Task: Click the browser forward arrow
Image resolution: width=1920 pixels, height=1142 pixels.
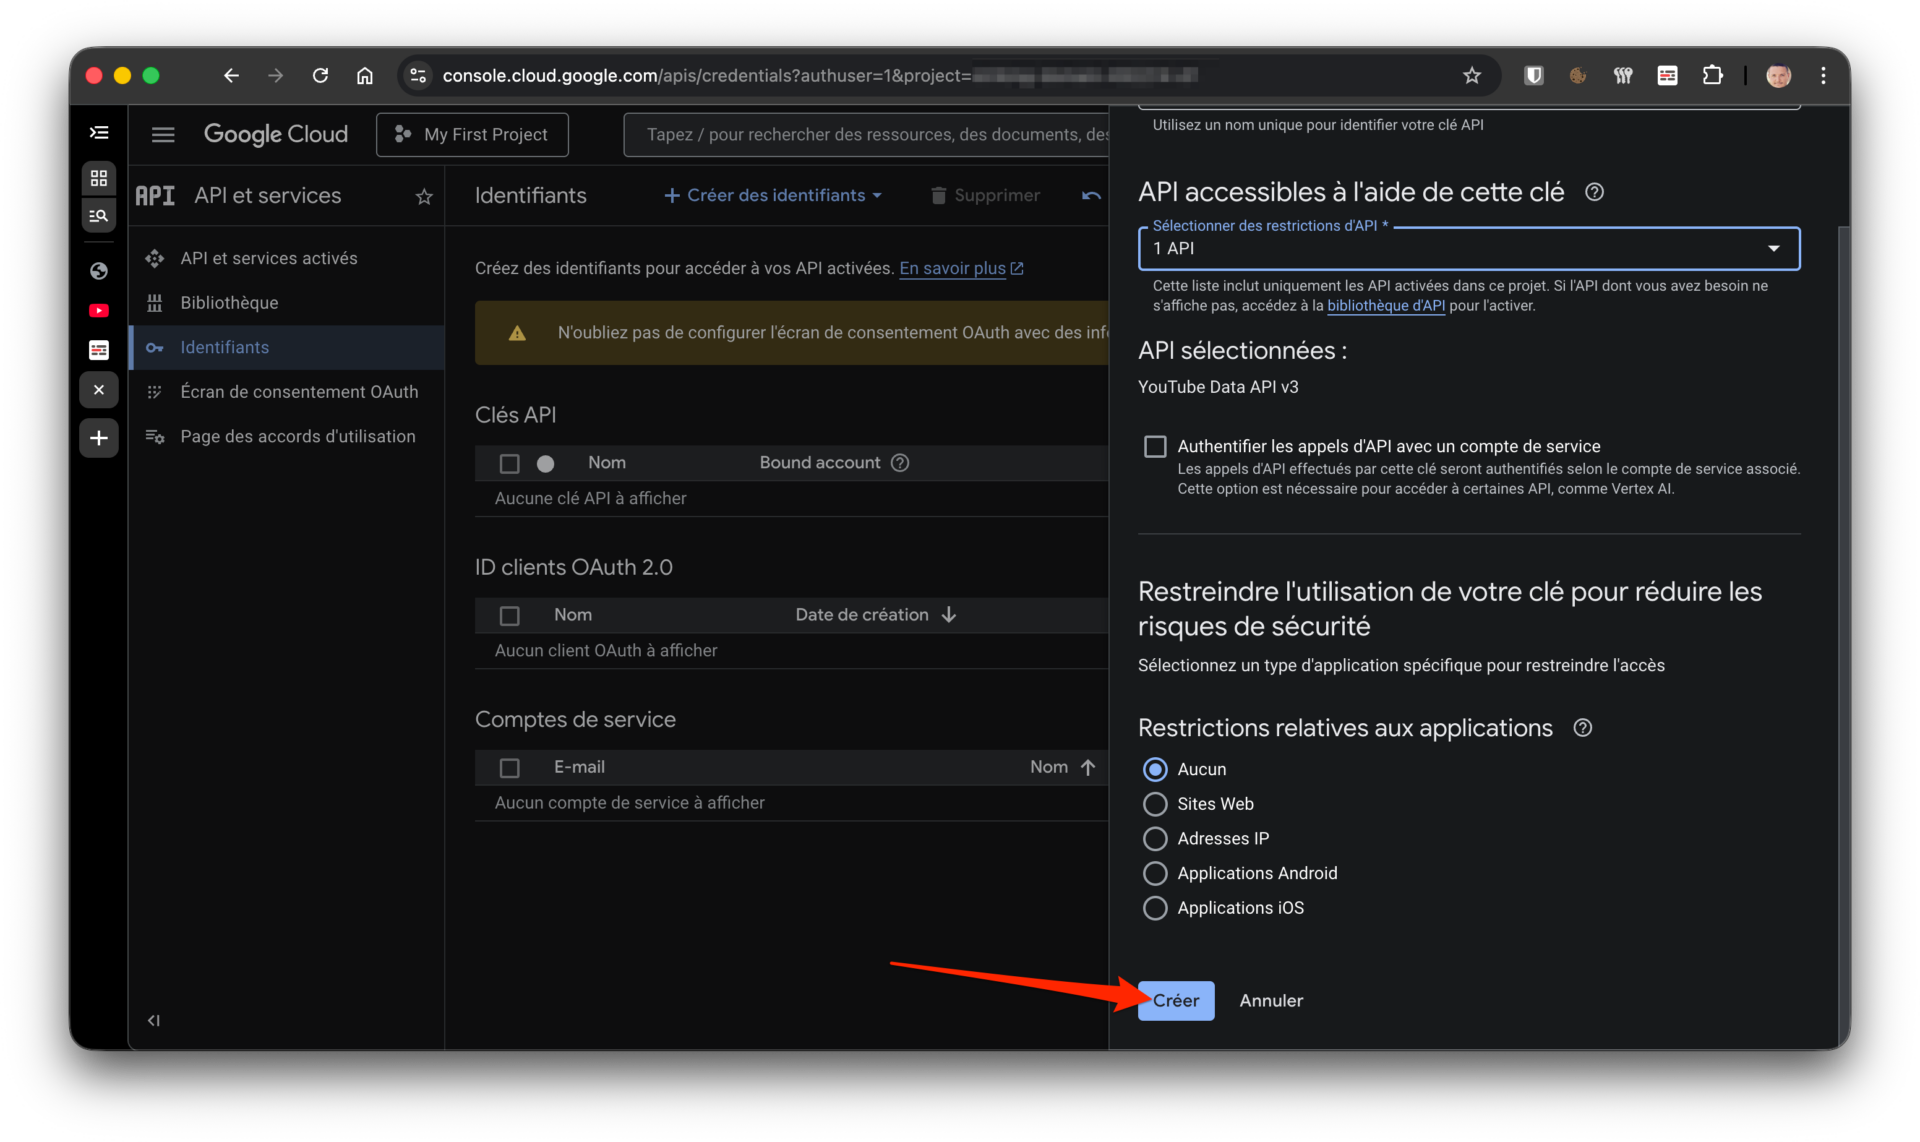Action: coord(276,75)
